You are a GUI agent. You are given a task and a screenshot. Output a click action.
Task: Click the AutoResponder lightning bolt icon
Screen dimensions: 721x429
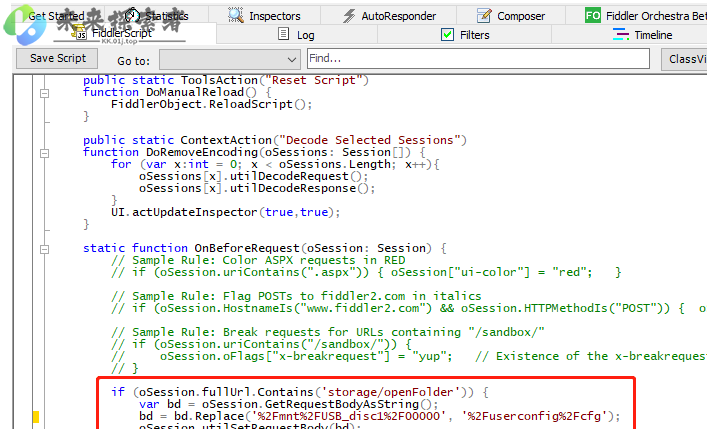click(349, 15)
